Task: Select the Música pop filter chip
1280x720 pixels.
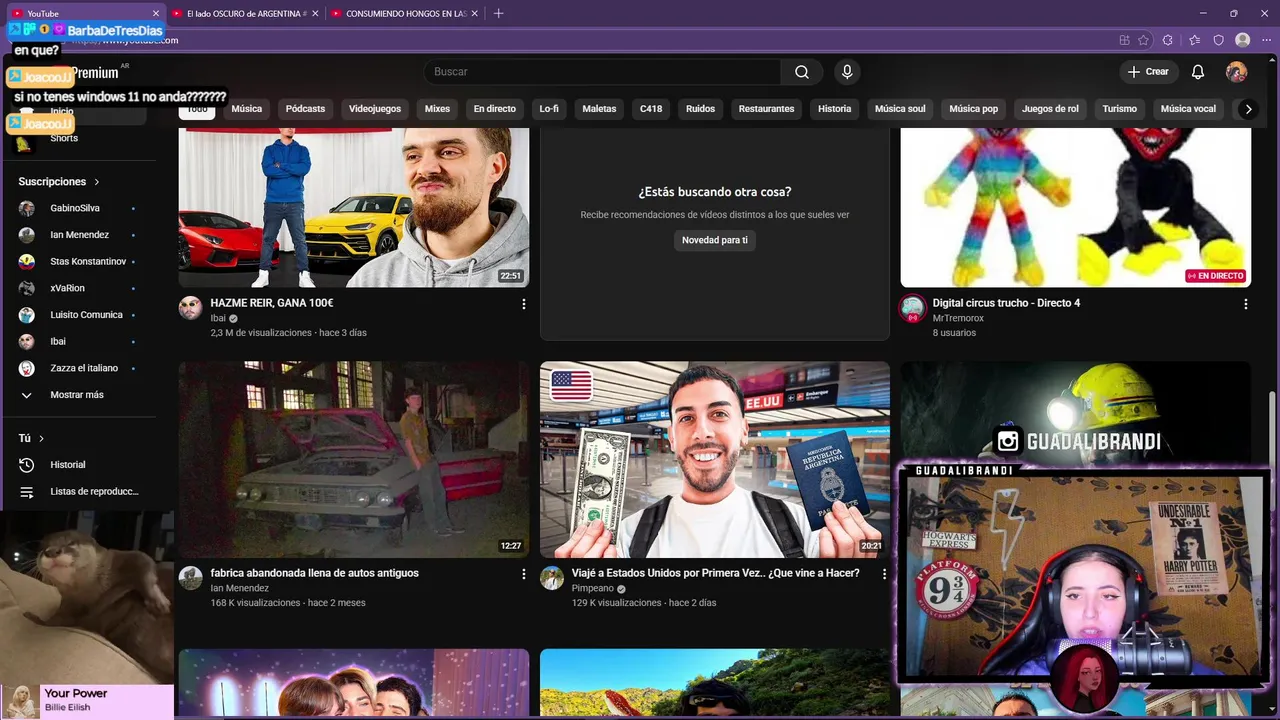Action: pos(973,109)
